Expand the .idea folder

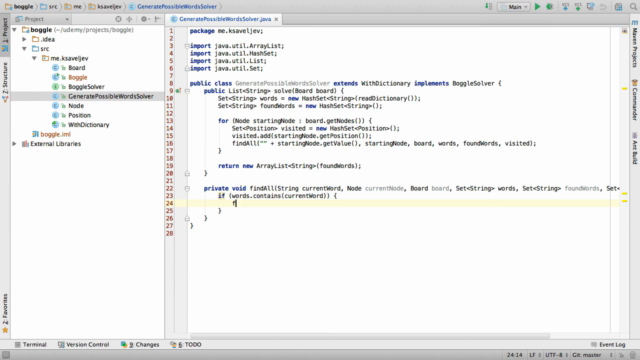[24, 39]
